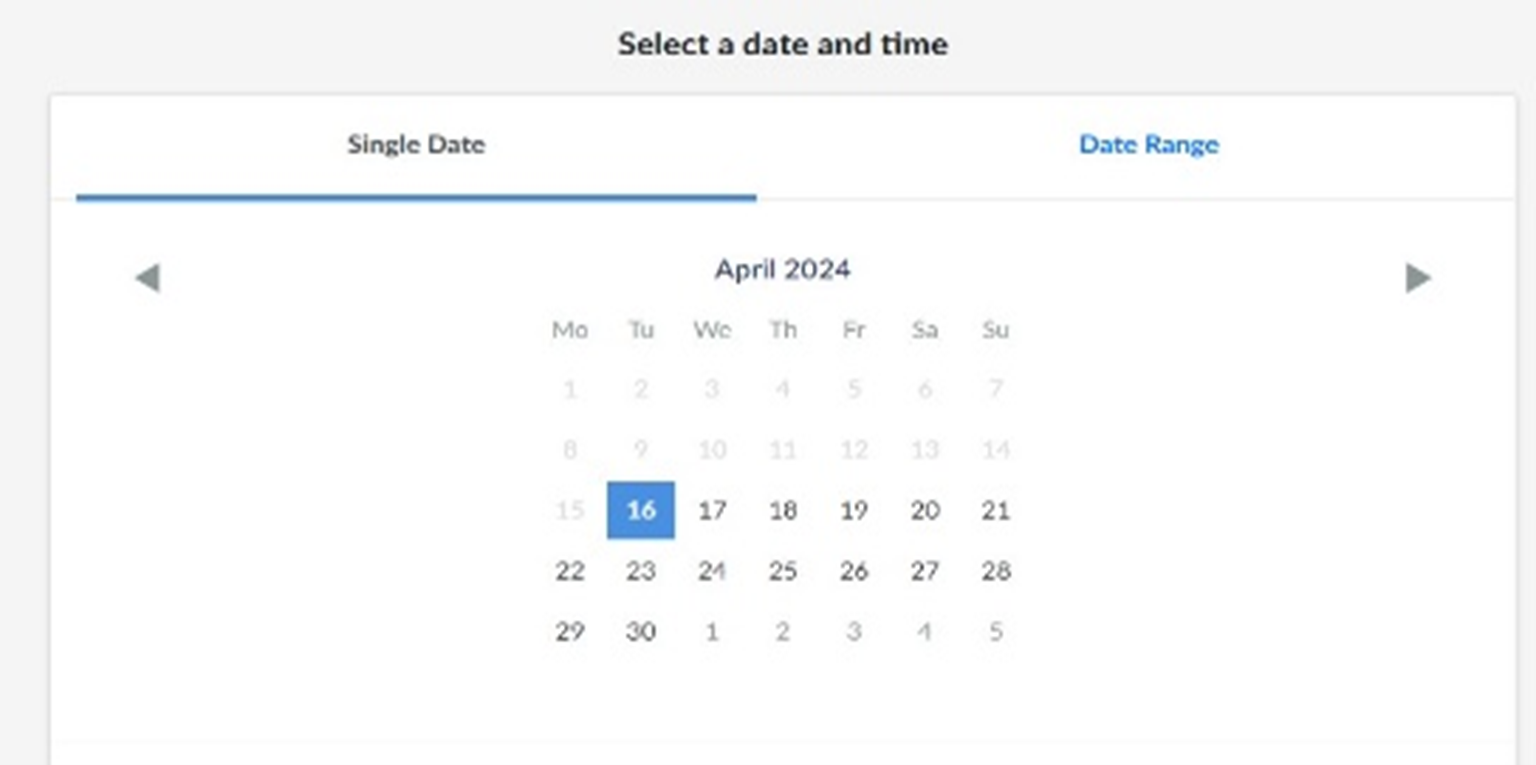Select Wednesday April 24
The image size is (1536, 765).
coord(712,571)
